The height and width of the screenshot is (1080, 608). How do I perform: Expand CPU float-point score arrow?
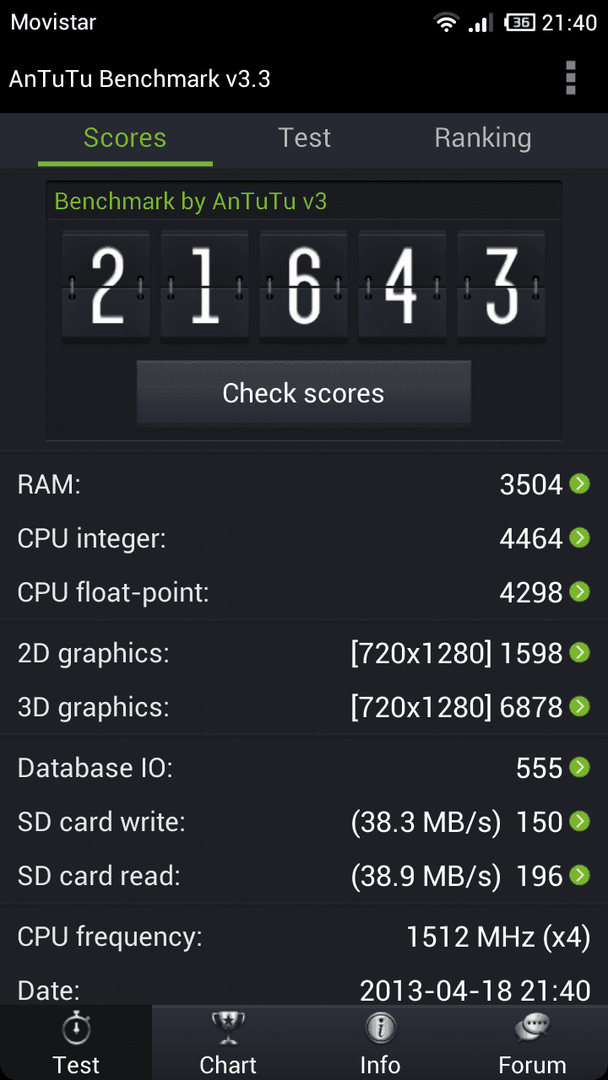pyautogui.click(x=580, y=592)
